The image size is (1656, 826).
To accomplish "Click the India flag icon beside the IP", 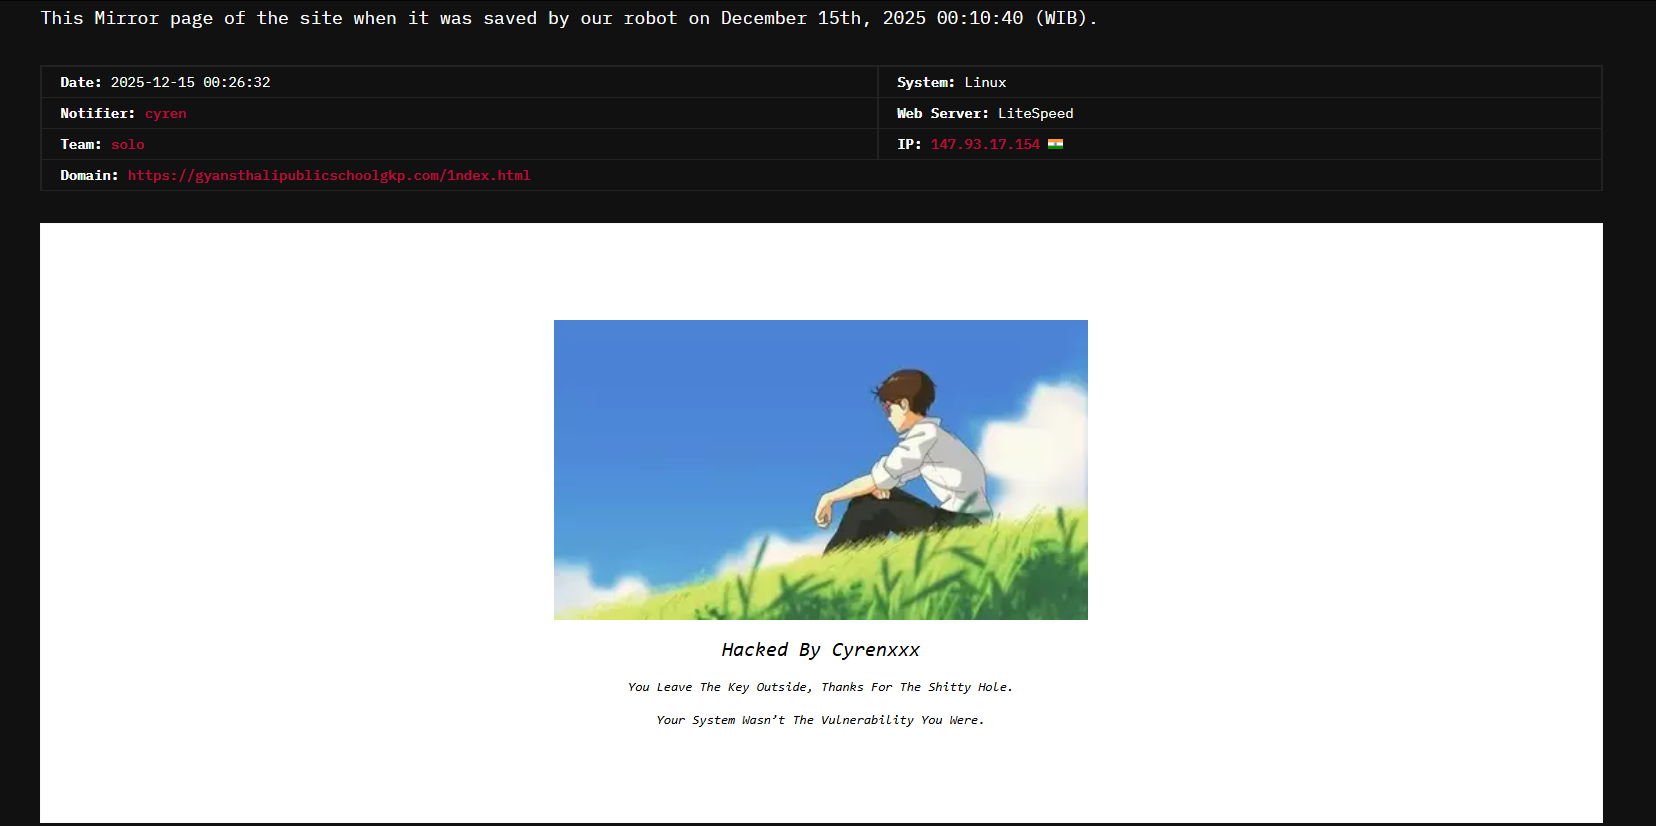I will point(1055,144).
